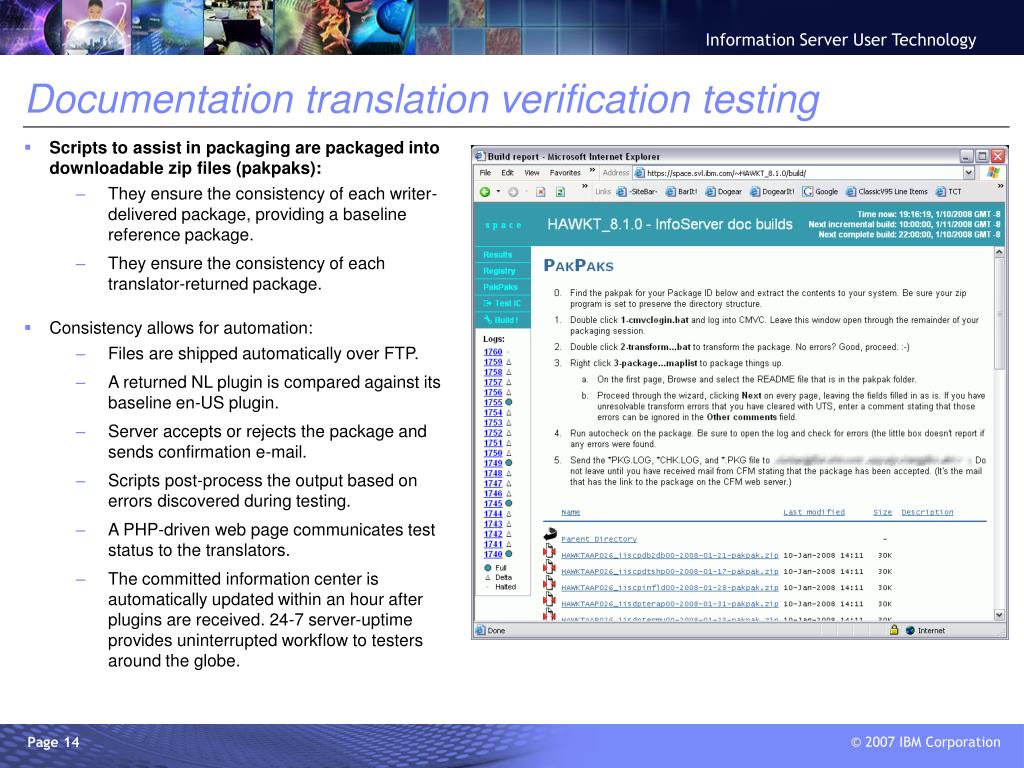Open the Favorites menu
The image size is (1024, 768).
(x=565, y=173)
